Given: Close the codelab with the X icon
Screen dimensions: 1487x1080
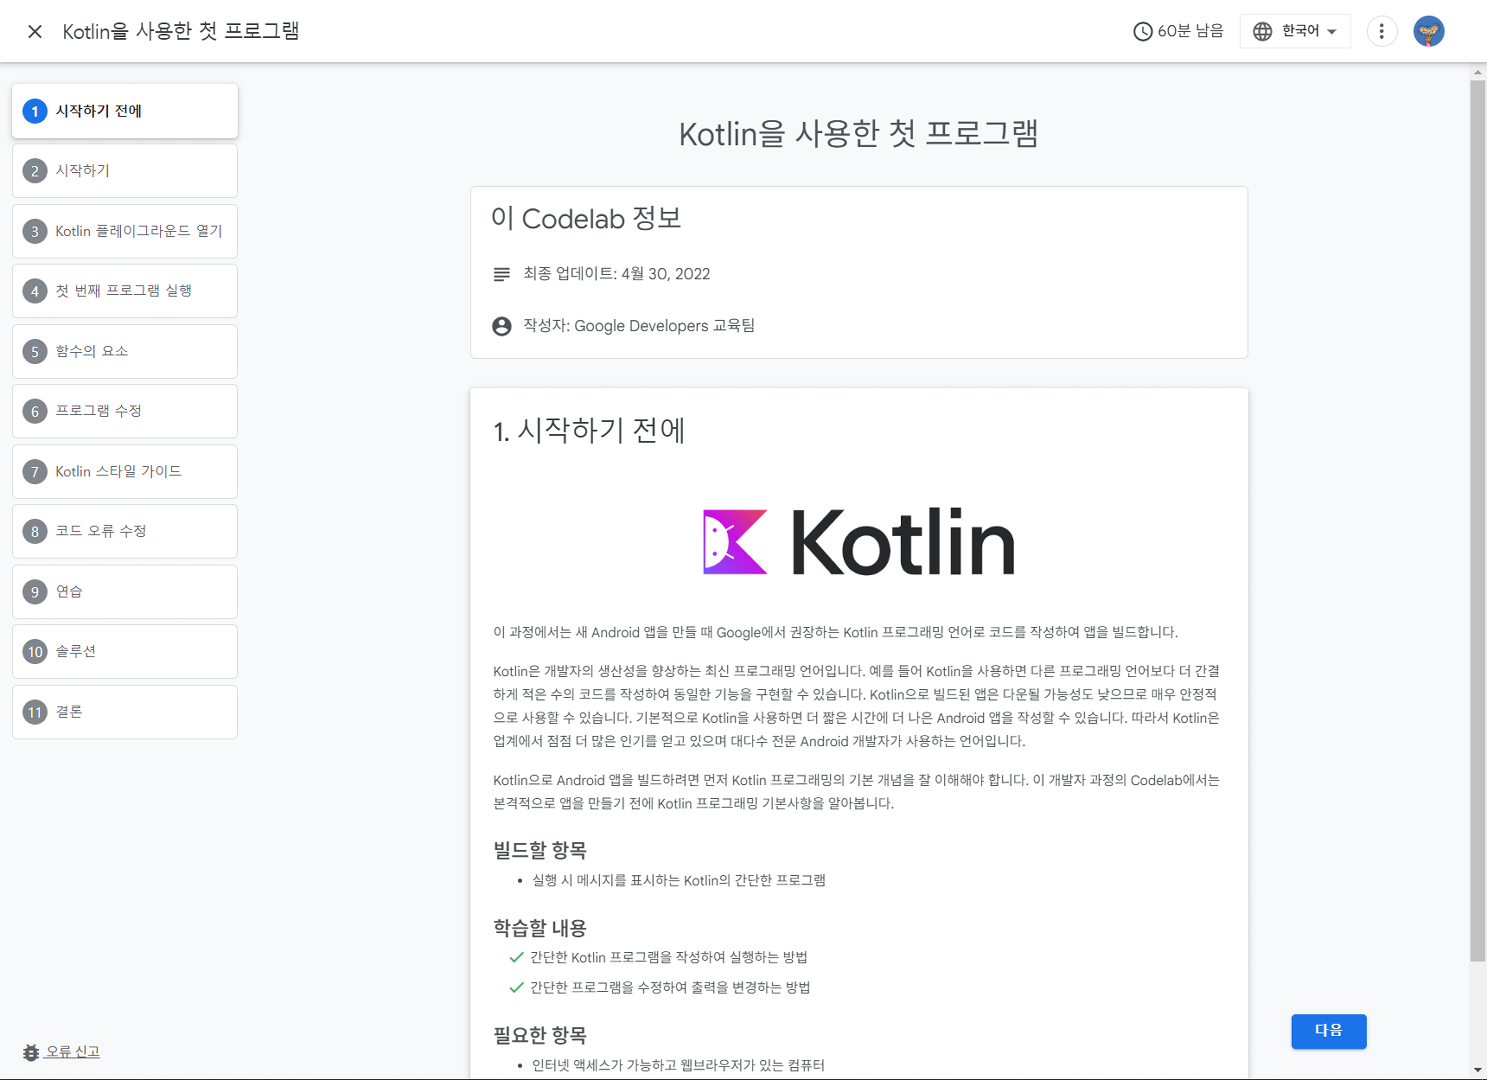Looking at the screenshot, I should [x=35, y=32].
